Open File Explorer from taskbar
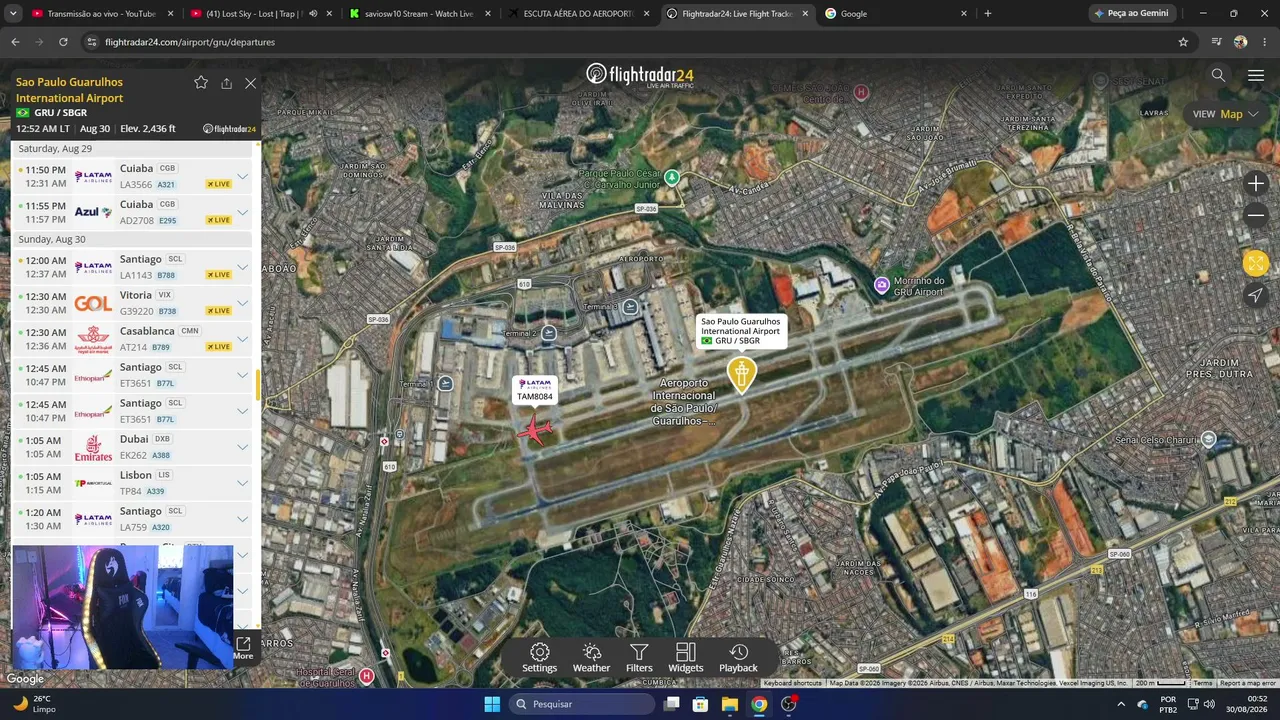This screenshot has width=1280, height=720. [730, 704]
